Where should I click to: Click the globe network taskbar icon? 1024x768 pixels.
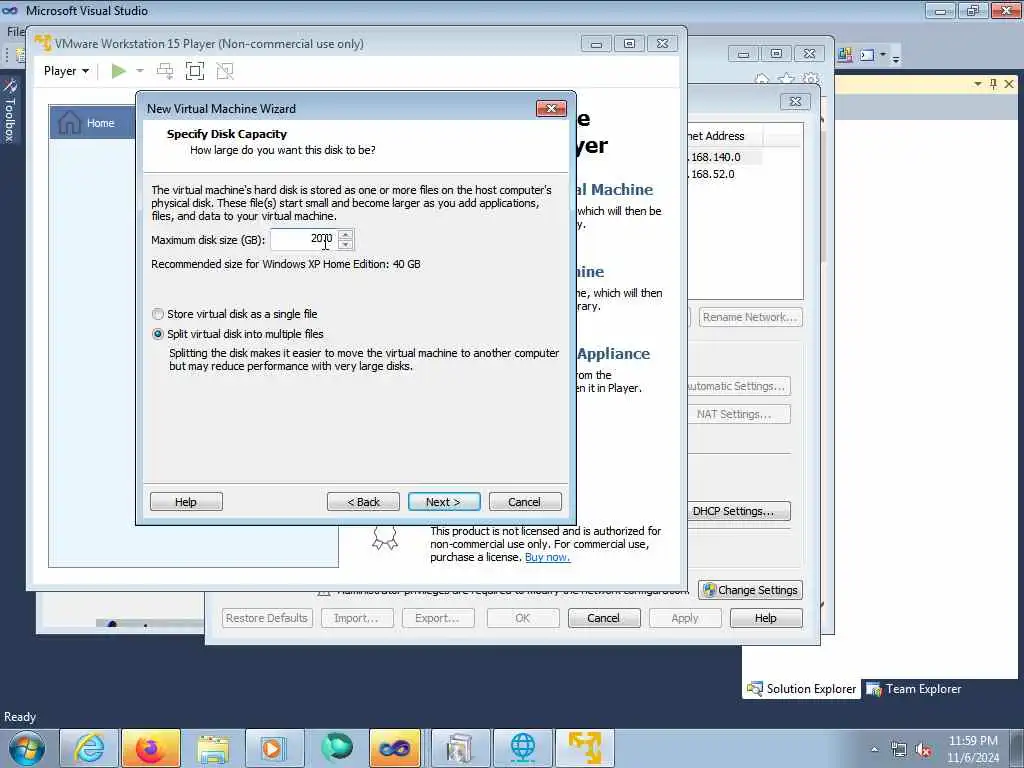(522, 748)
